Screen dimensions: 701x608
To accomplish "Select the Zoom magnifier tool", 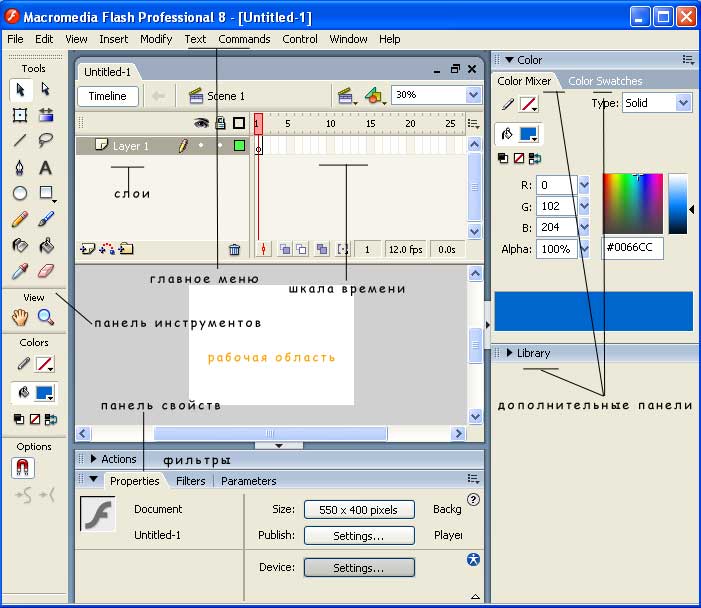I will coord(46,317).
